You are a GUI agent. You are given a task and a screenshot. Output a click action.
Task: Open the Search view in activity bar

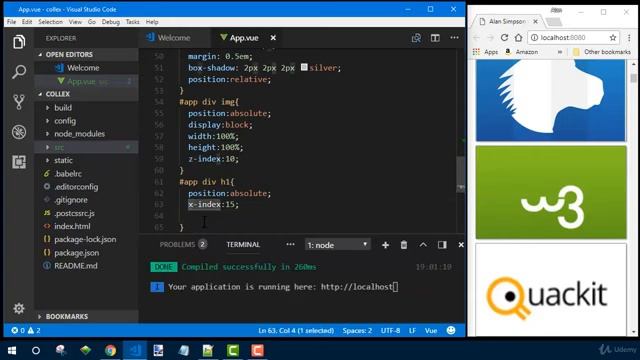pos(19,72)
